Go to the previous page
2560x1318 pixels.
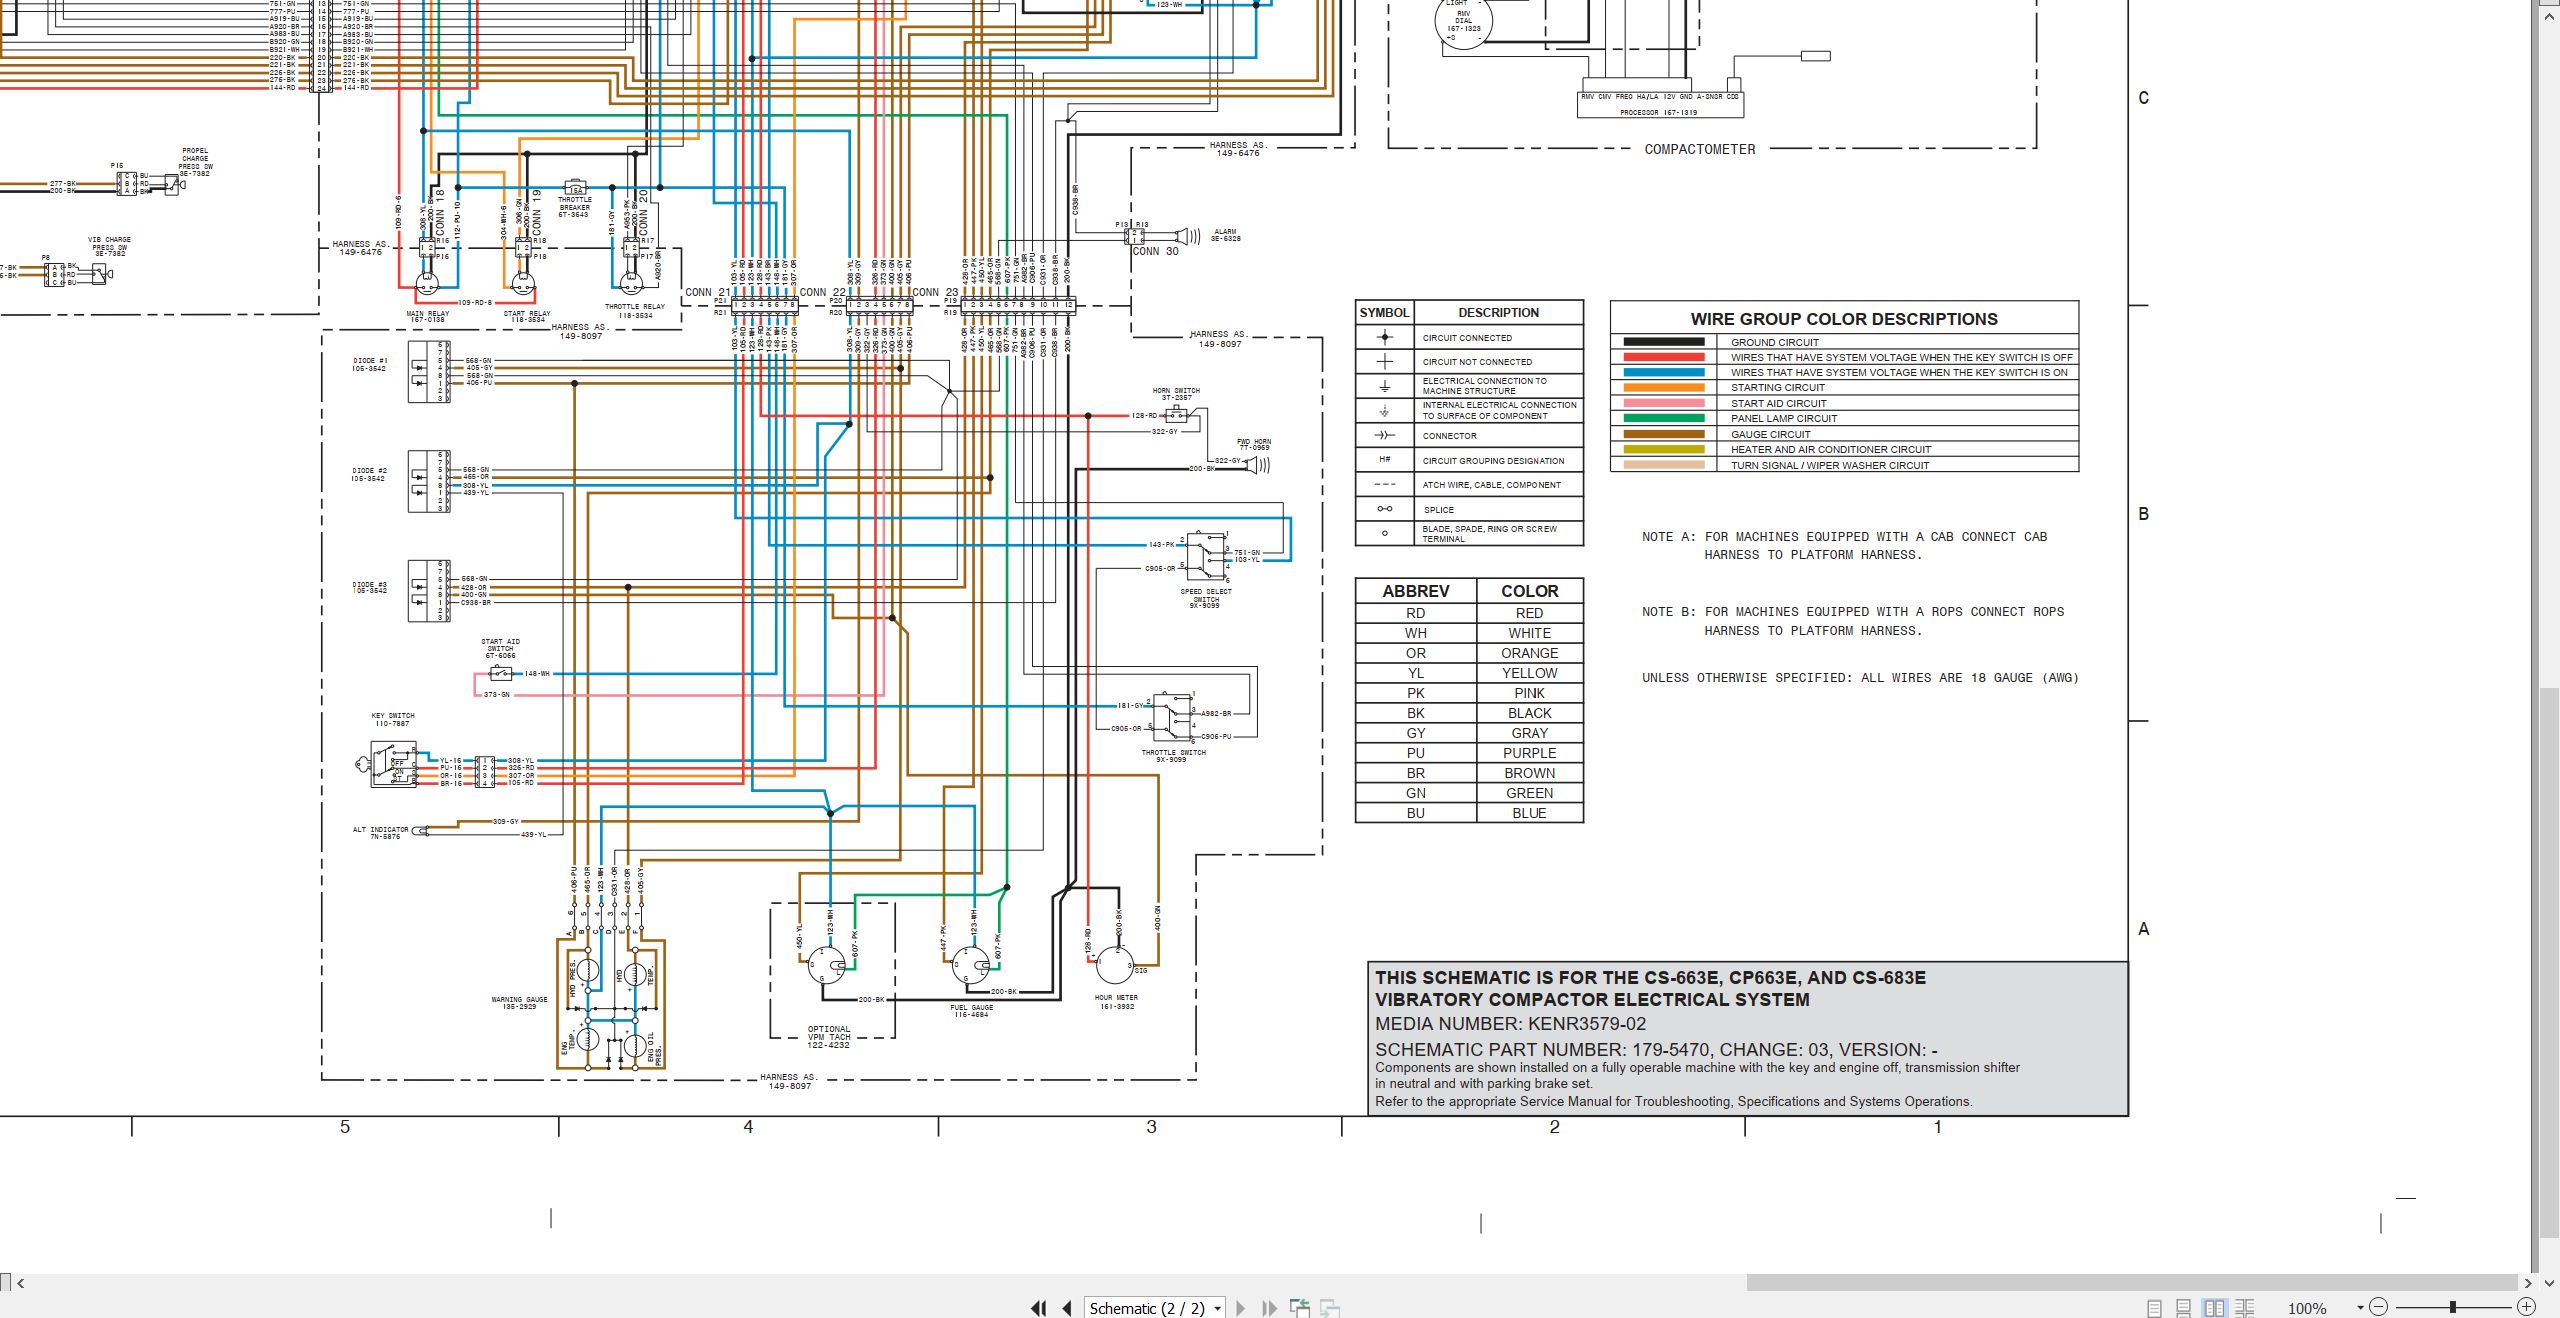click(1067, 1308)
